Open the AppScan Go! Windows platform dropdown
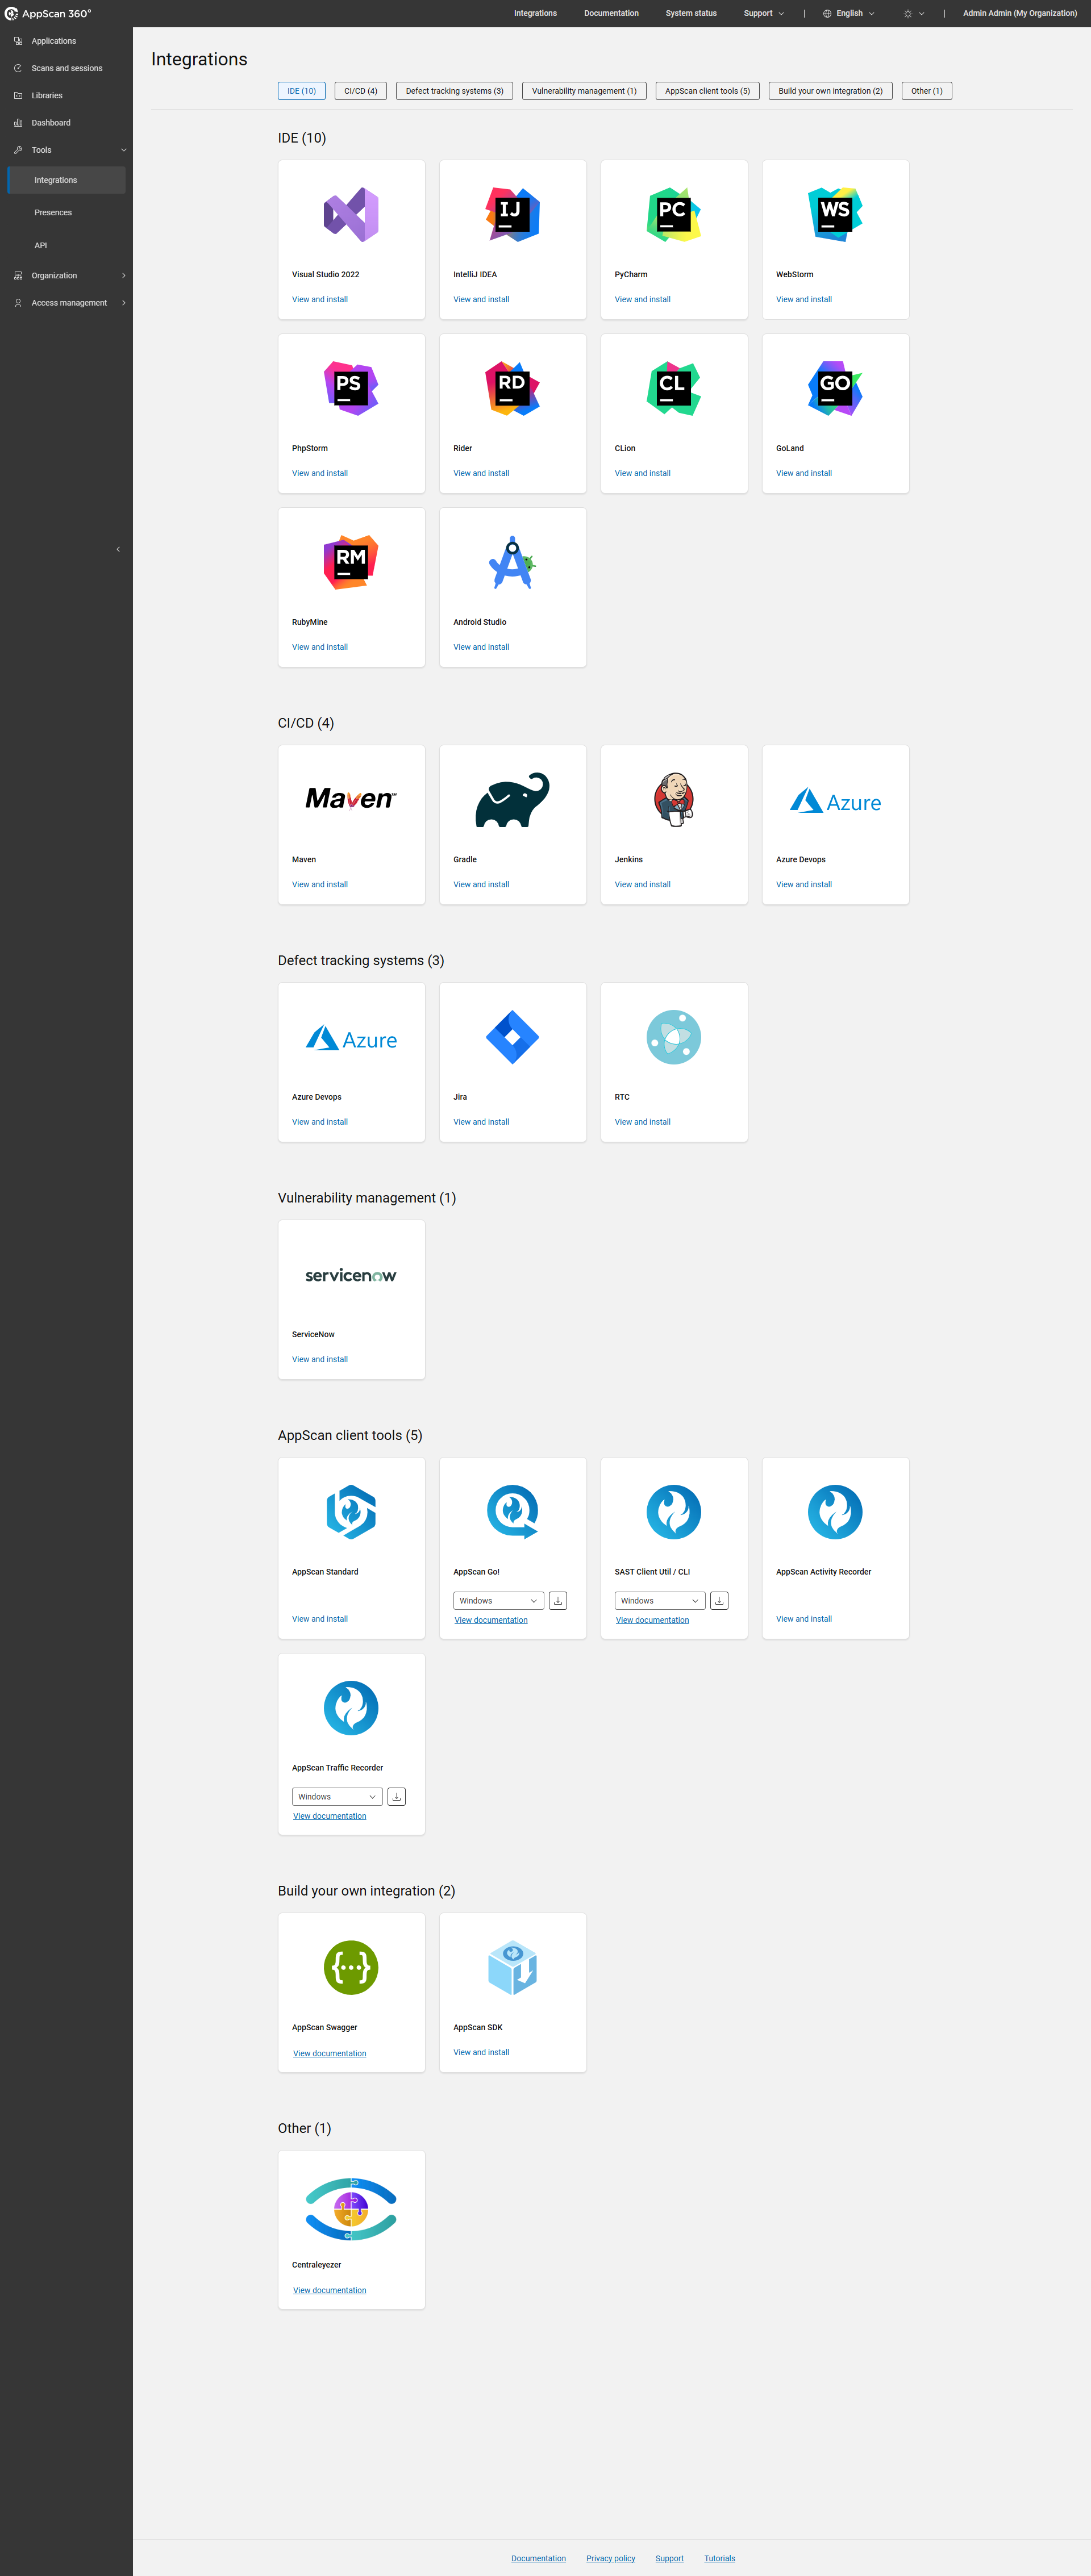Image resolution: width=1091 pixels, height=2576 pixels. [x=498, y=1600]
